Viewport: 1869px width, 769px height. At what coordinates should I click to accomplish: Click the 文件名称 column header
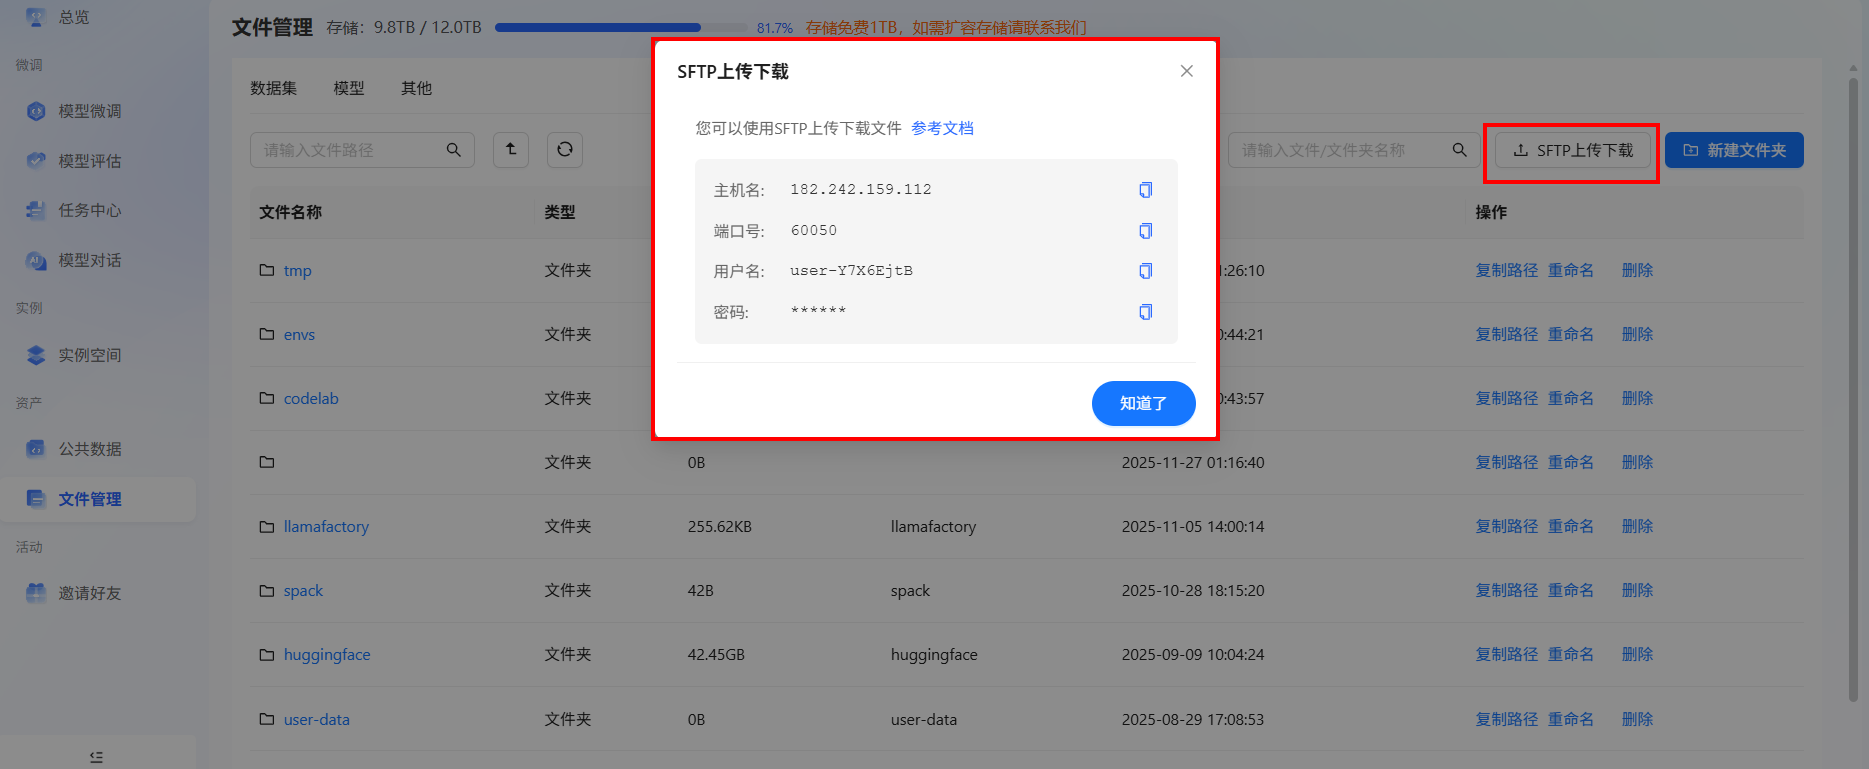click(290, 212)
